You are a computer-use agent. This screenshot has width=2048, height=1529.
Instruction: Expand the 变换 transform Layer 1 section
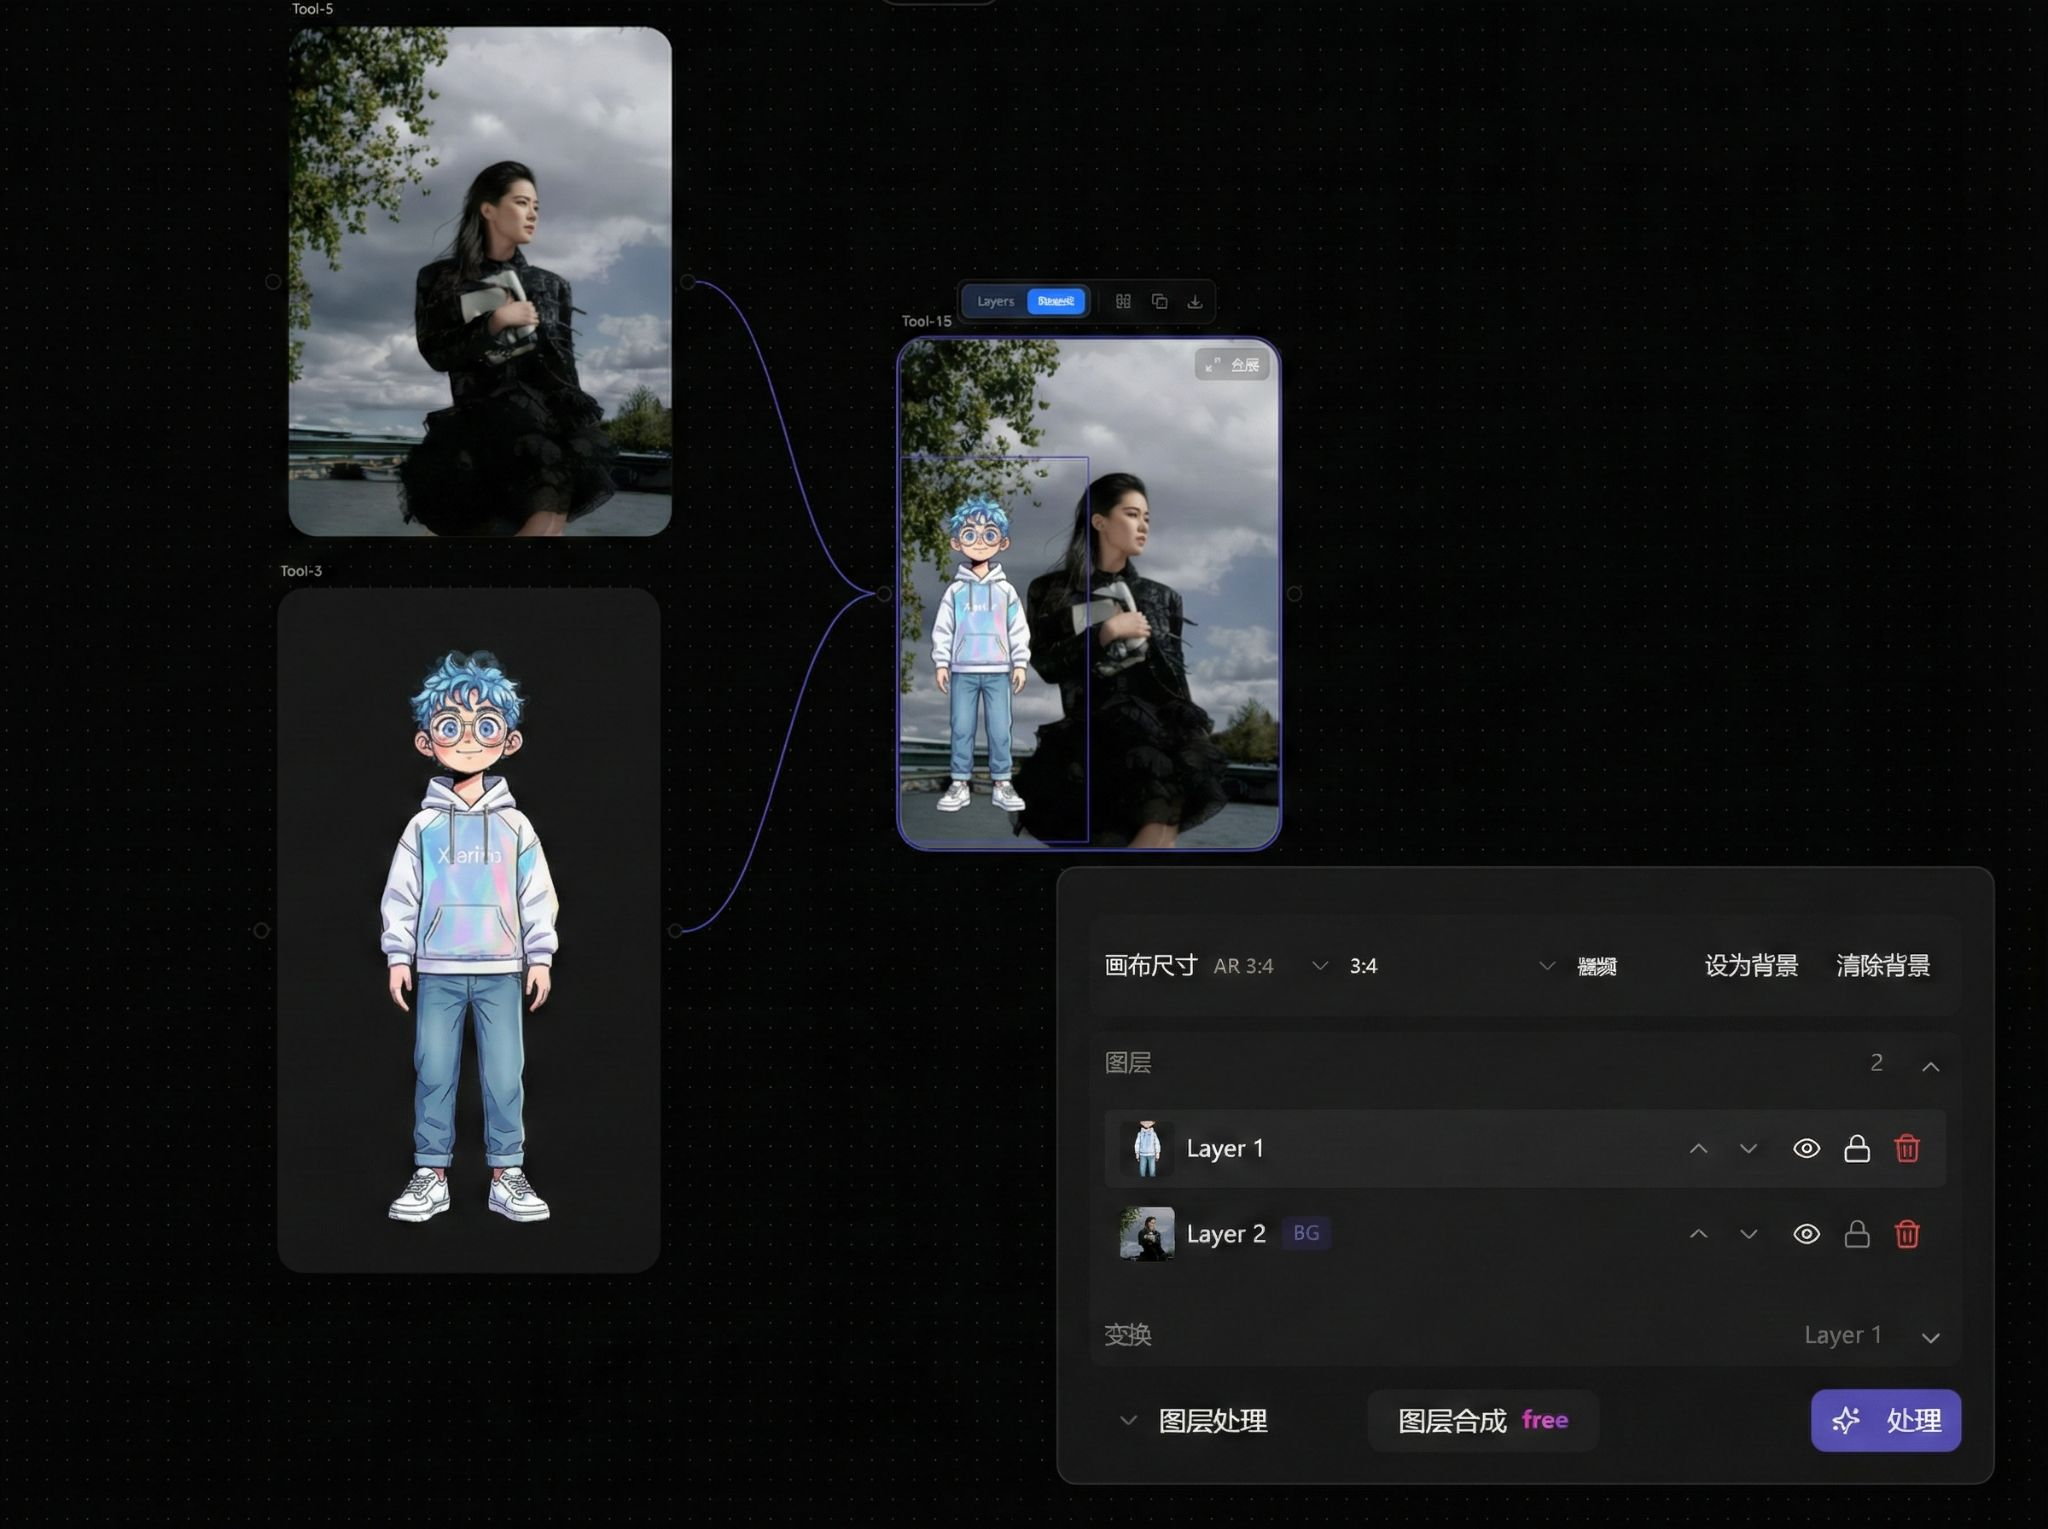tap(1930, 1337)
